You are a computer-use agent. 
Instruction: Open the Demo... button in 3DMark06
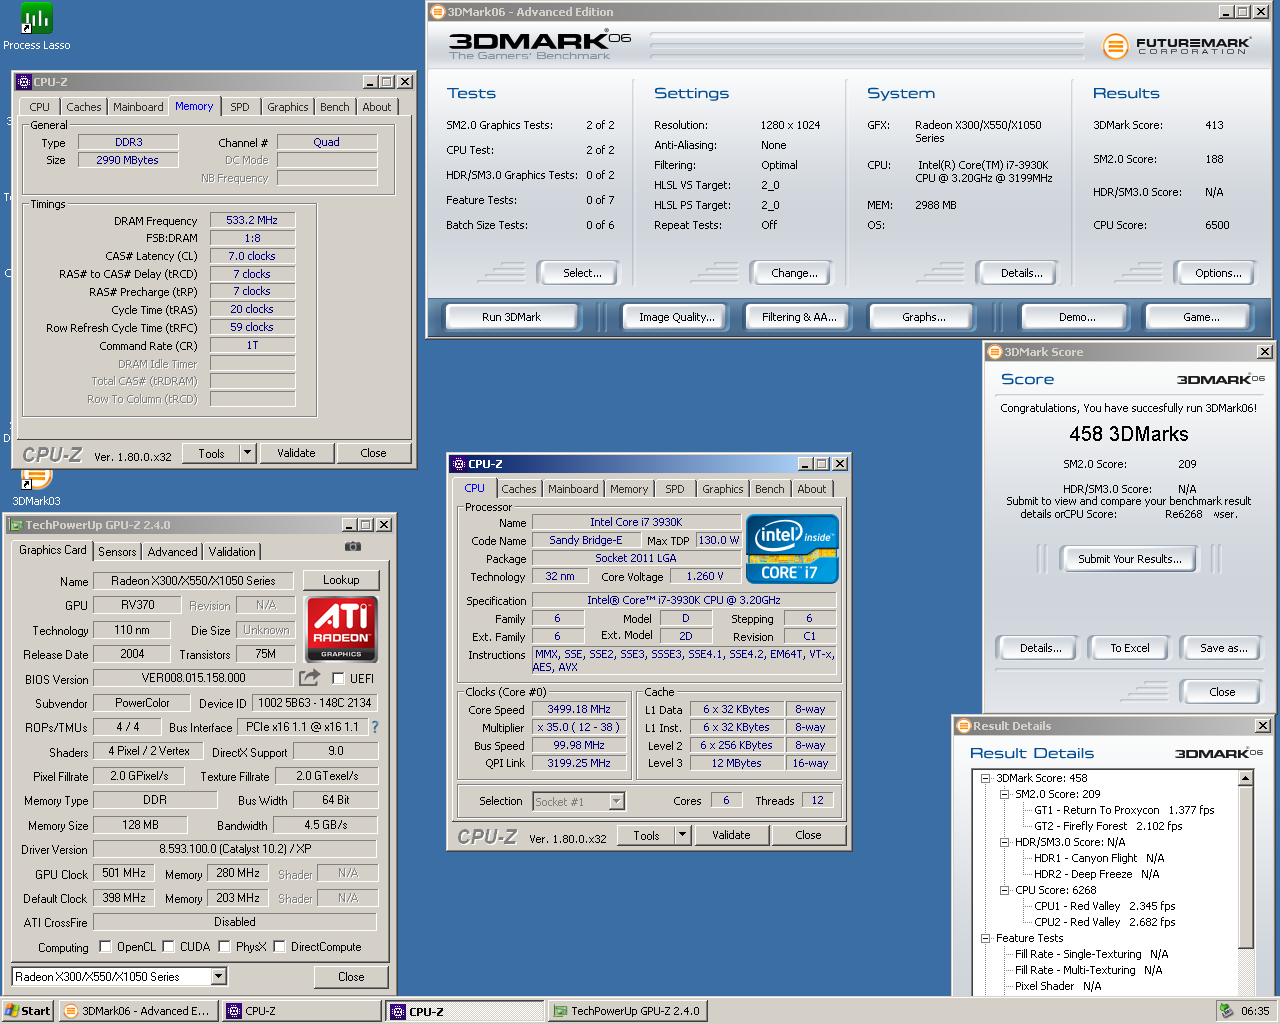(x=1077, y=317)
